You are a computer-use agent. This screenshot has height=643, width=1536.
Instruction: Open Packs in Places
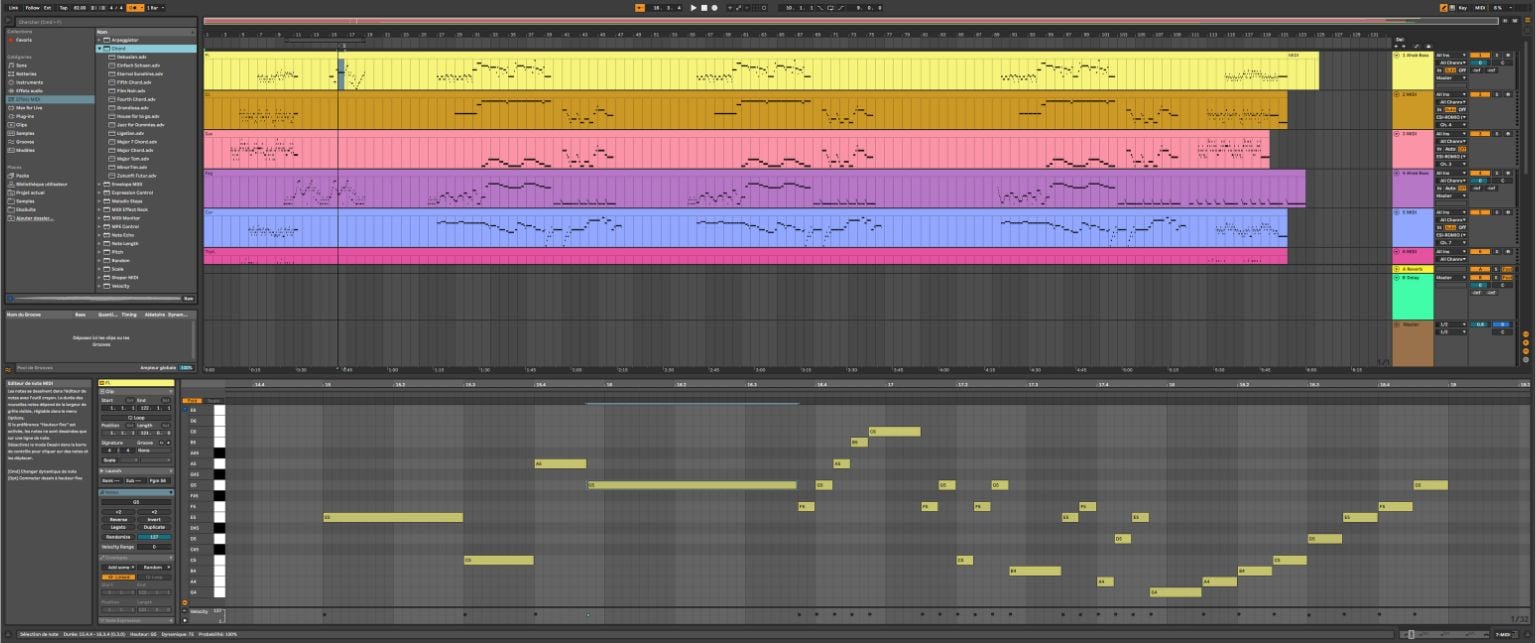(x=22, y=175)
